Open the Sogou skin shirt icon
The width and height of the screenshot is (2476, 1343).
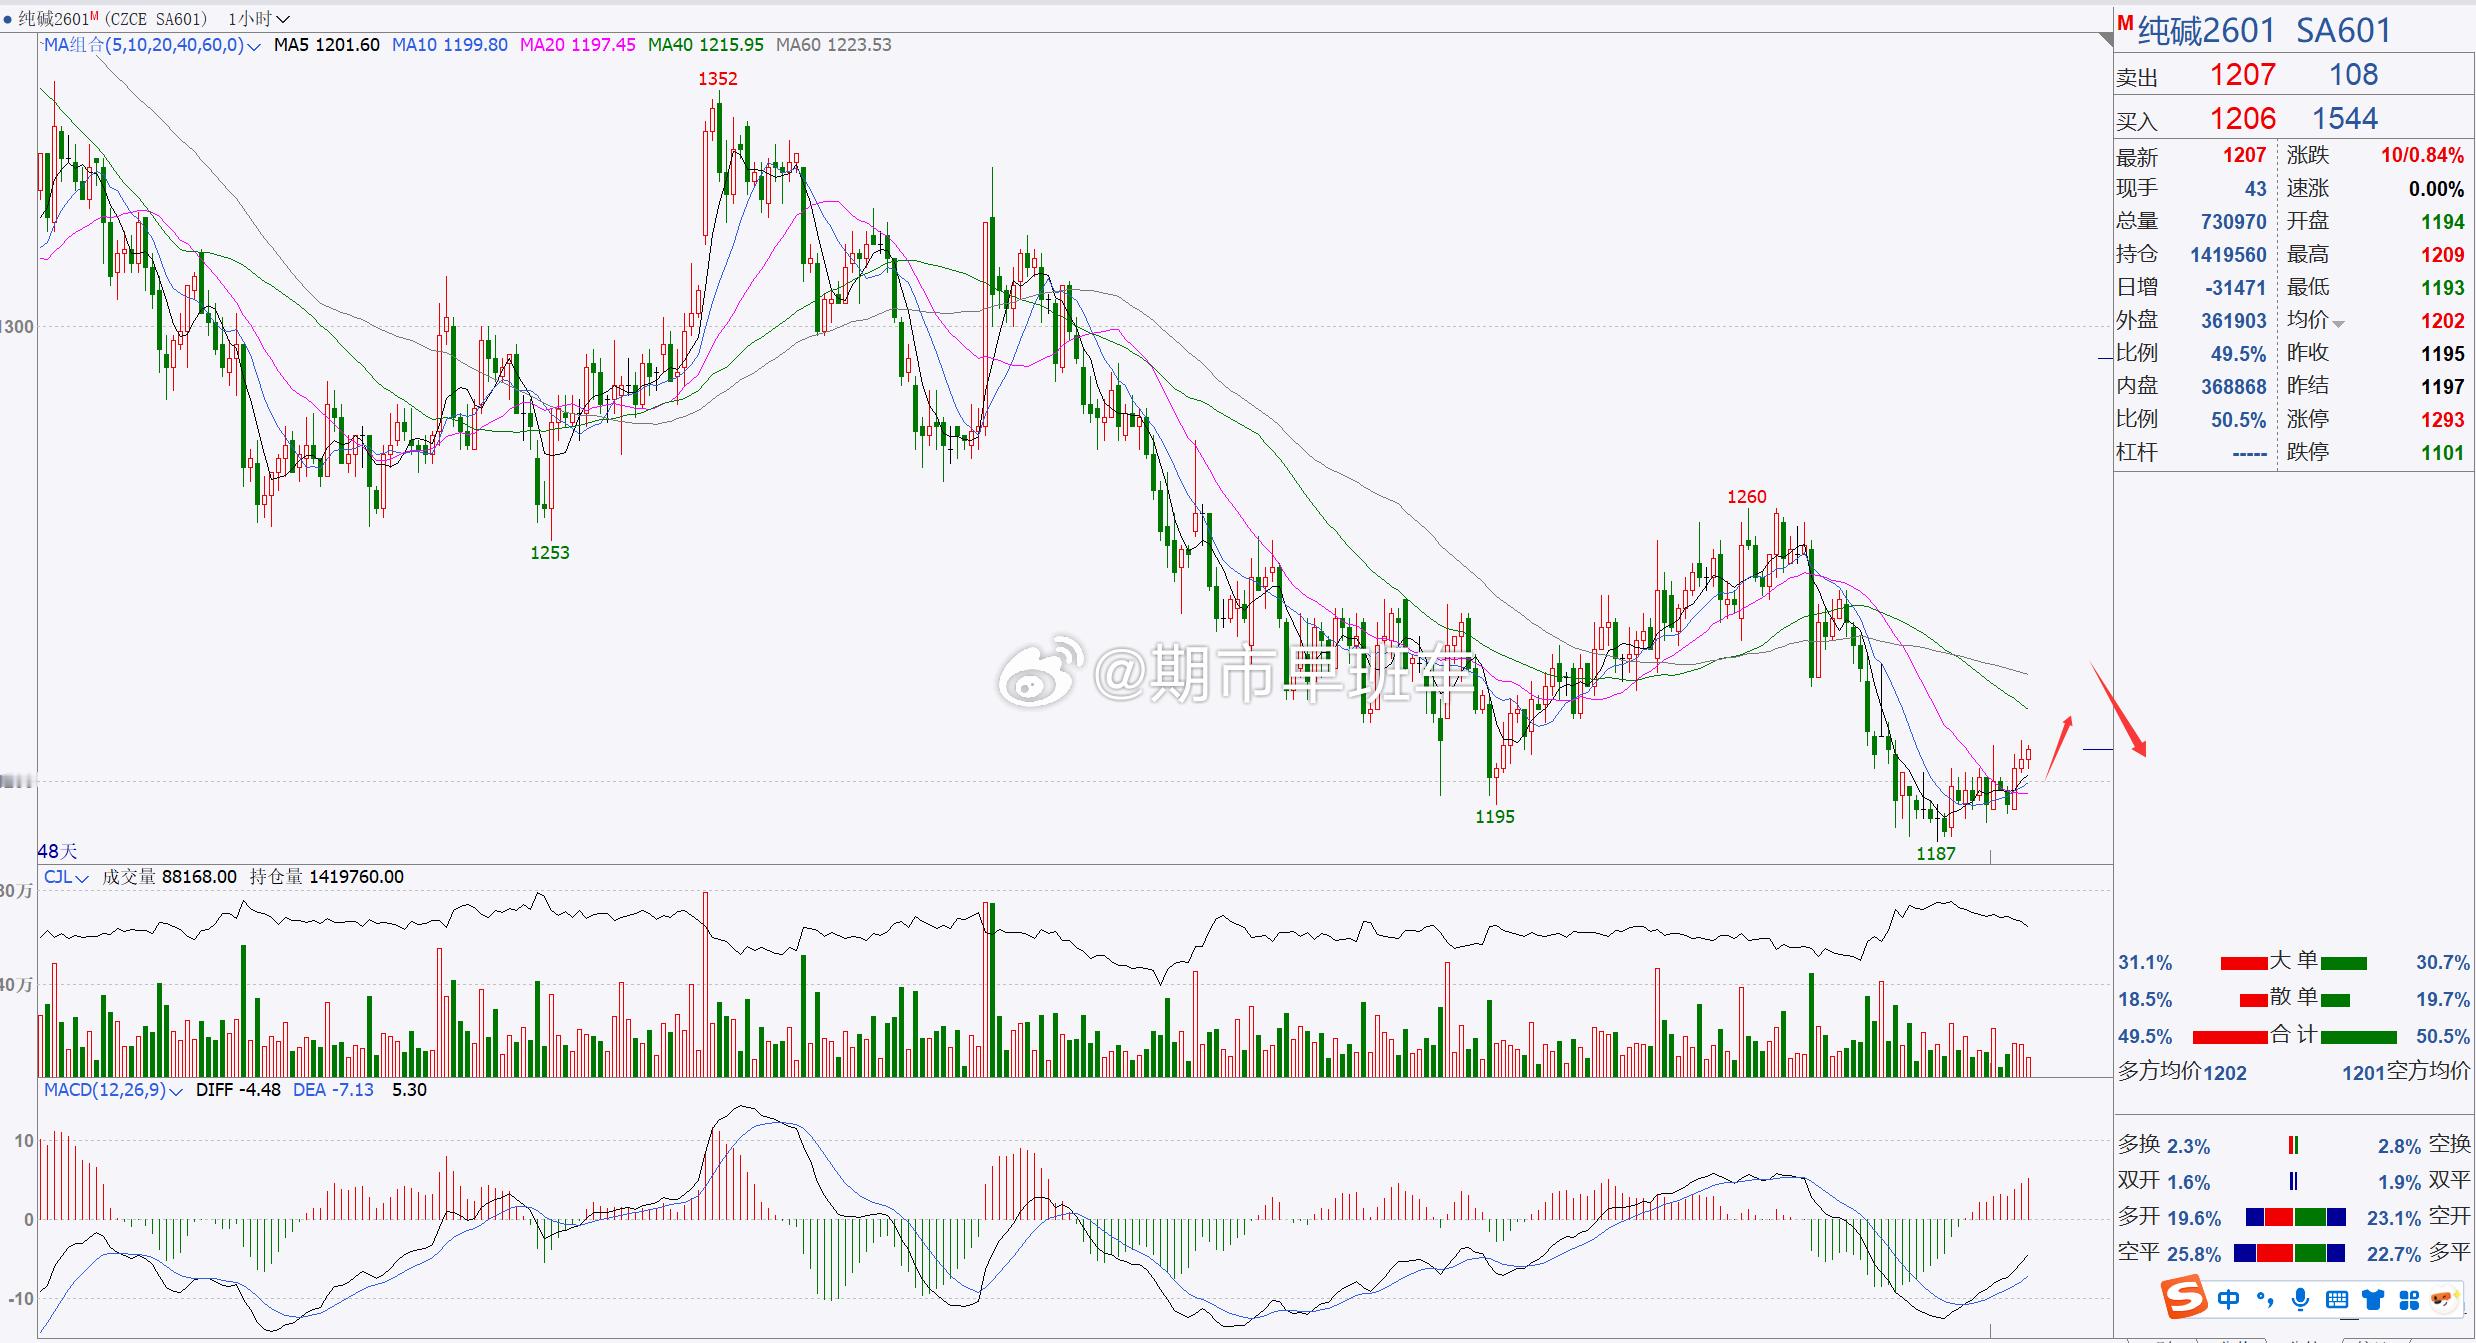tap(2373, 1300)
